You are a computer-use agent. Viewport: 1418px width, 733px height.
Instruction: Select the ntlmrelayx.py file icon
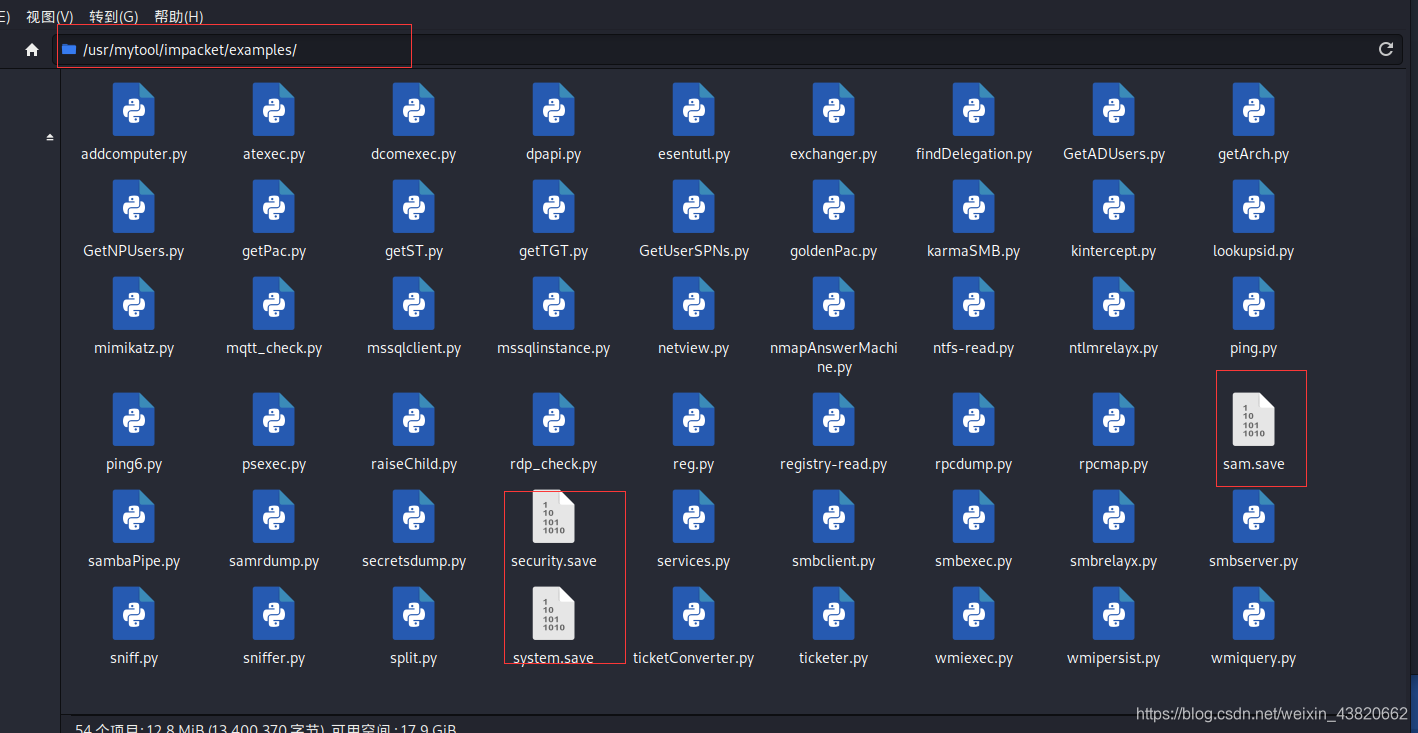[1114, 304]
